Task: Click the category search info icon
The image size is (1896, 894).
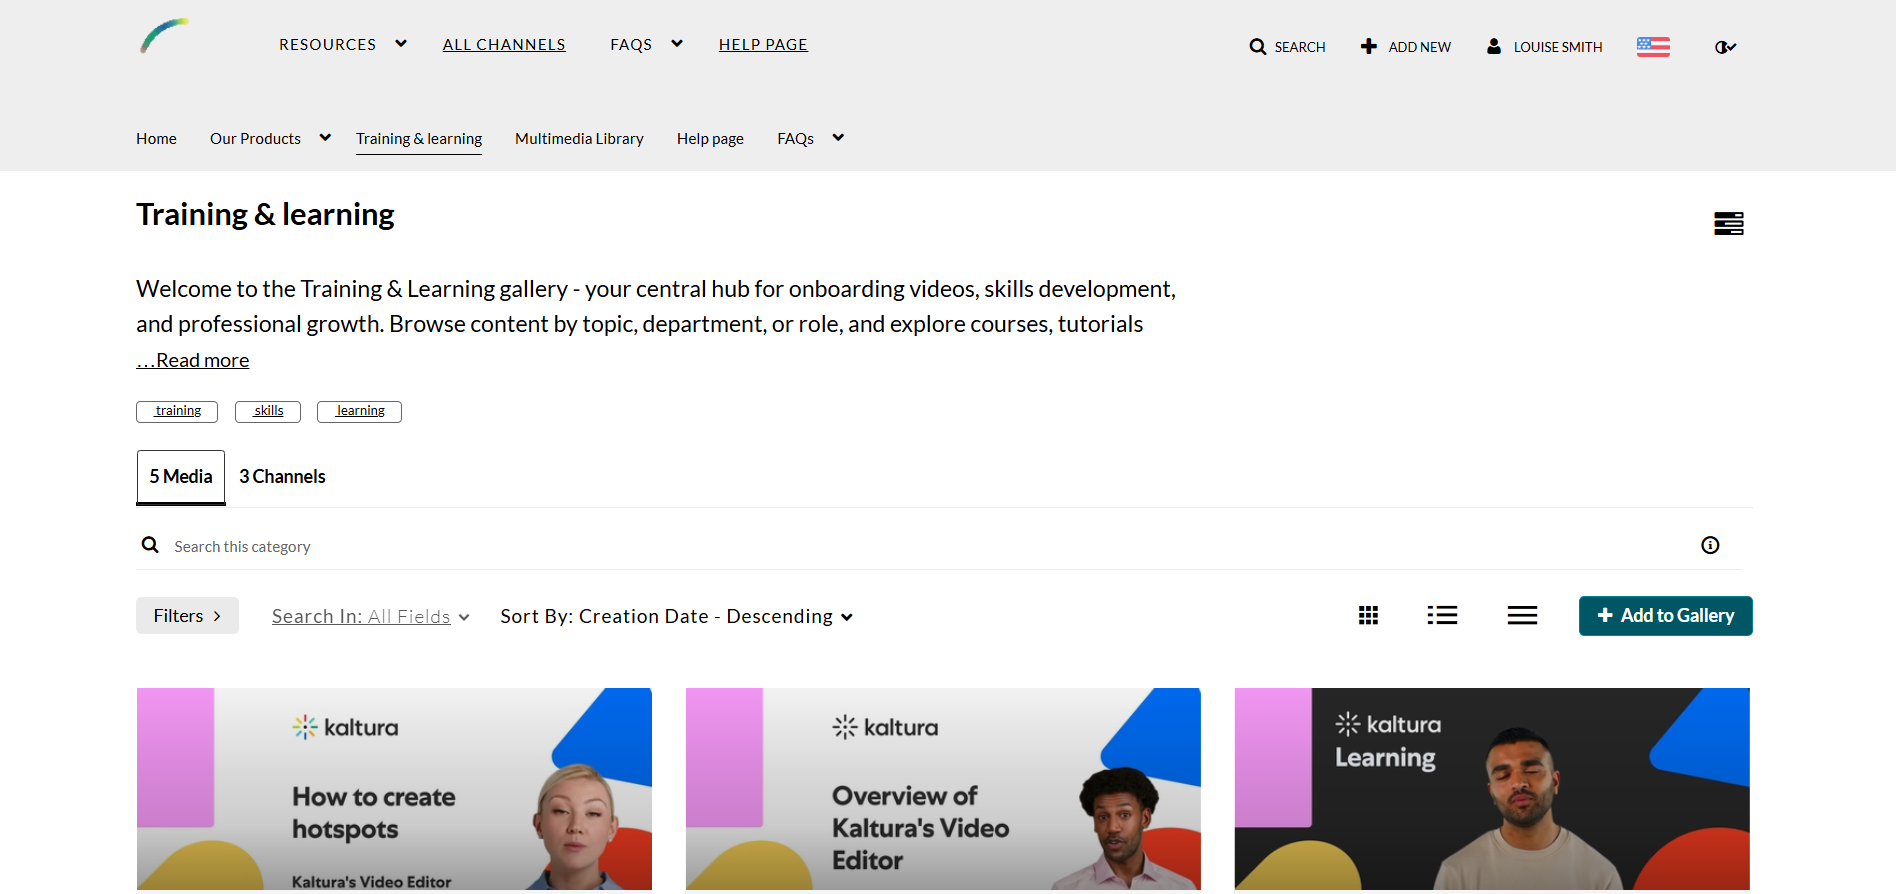Action: click(x=1710, y=545)
